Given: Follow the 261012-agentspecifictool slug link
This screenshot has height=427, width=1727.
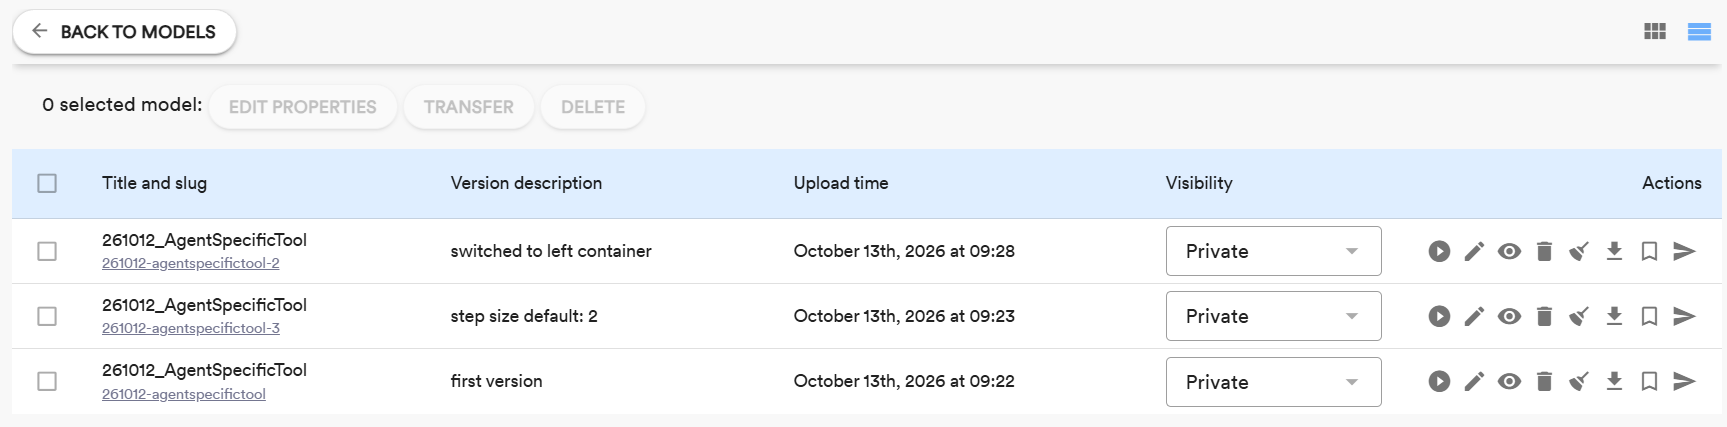Looking at the screenshot, I should pyautogui.click(x=184, y=394).
